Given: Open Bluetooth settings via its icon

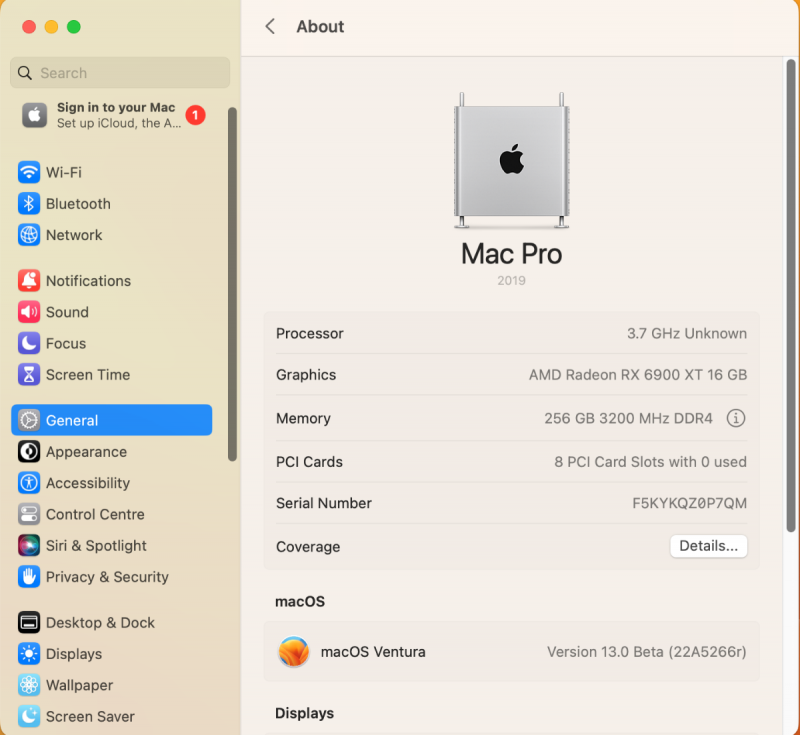Looking at the screenshot, I should pos(29,204).
